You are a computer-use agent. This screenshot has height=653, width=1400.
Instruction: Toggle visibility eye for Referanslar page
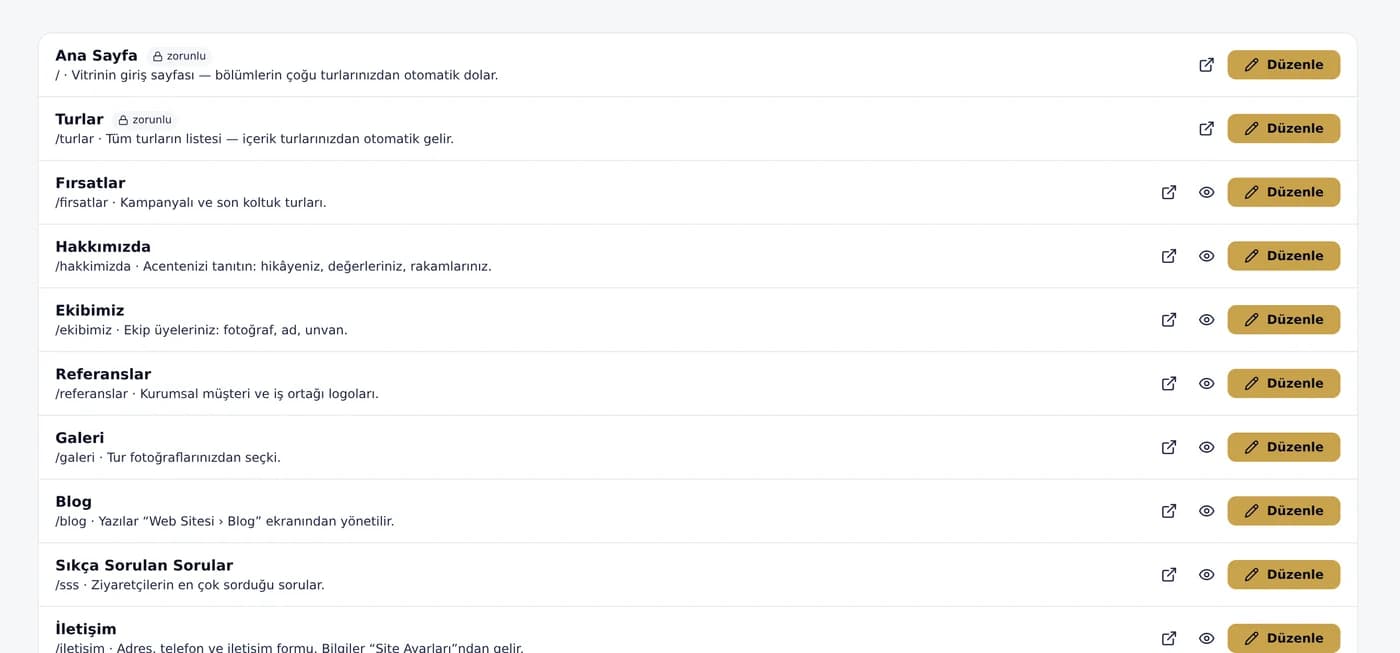tap(1206, 384)
